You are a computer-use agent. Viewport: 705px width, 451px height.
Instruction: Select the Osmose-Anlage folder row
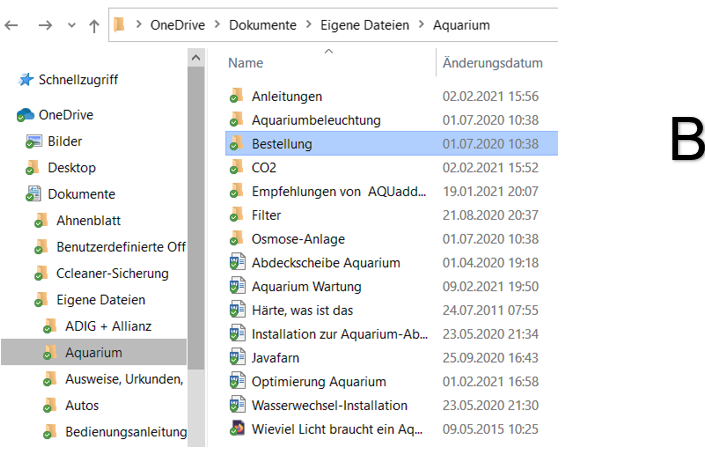click(391, 239)
